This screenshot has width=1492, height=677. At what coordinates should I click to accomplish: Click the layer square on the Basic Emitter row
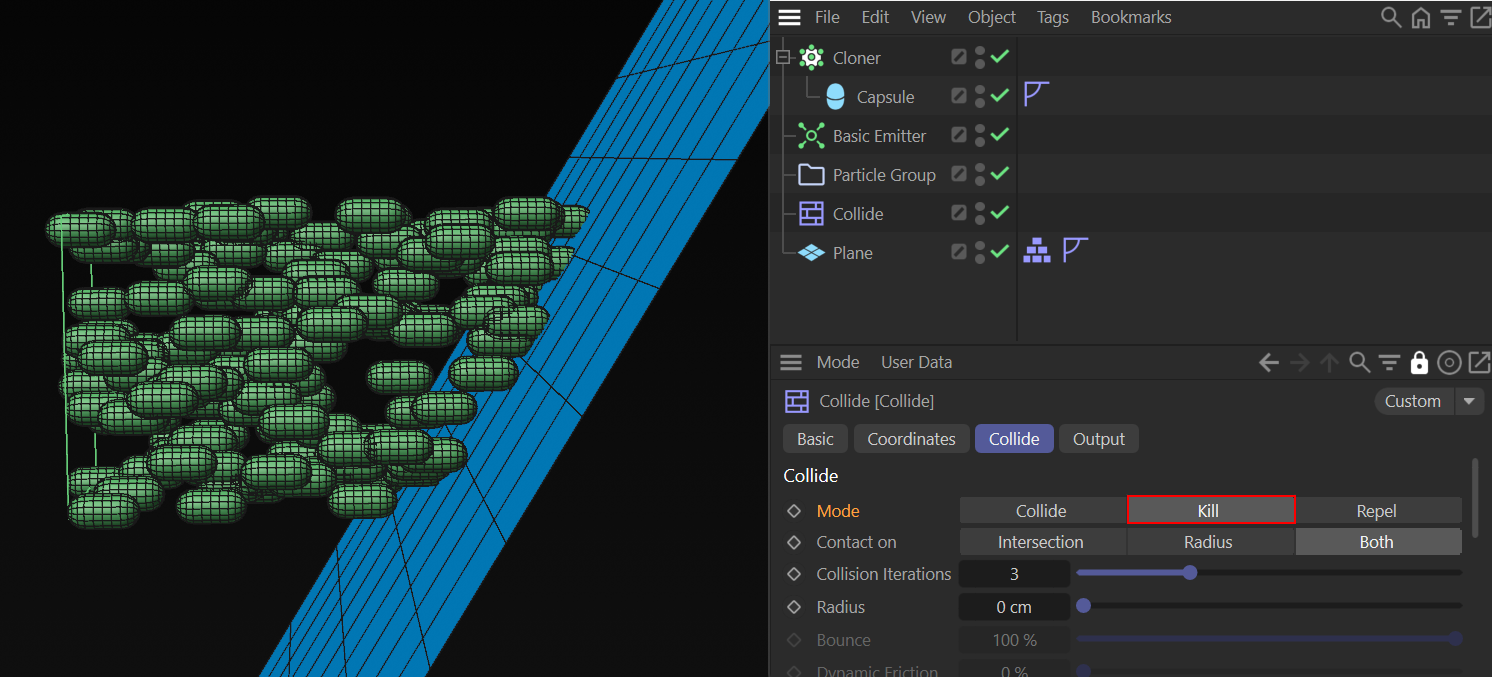[959, 135]
